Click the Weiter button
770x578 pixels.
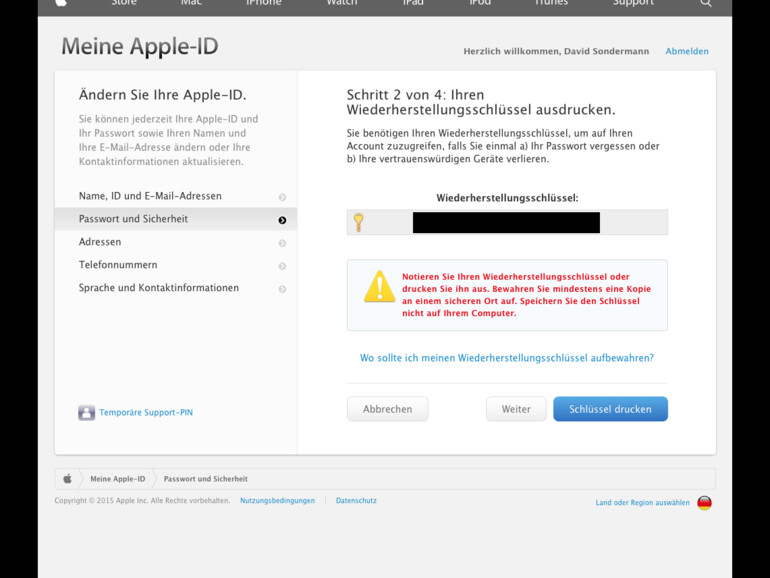(516, 409)
